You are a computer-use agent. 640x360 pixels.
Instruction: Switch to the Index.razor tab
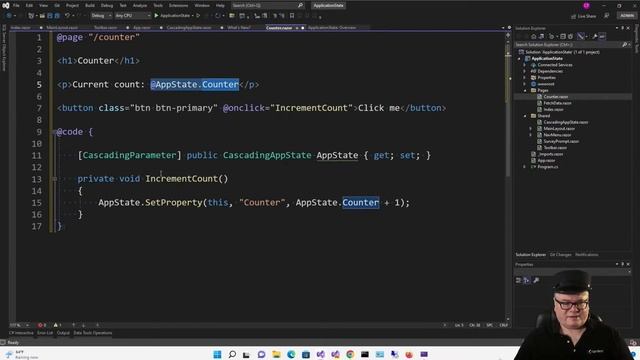point(20,28)
